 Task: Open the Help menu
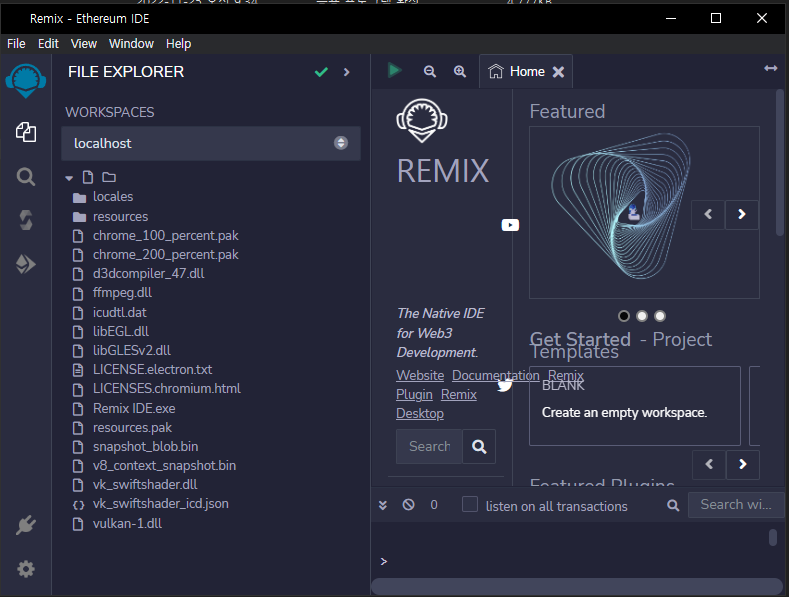179,44
